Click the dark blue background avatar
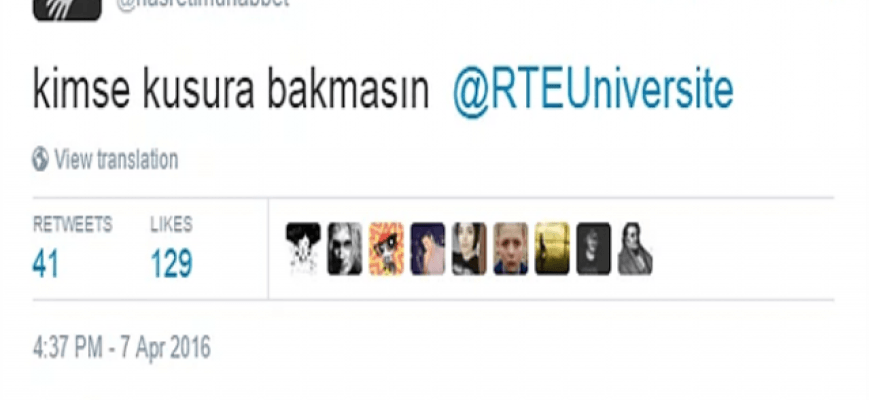The width and height of the screenshot is (870, 400). pyautogui.click(x=428, y=249)
